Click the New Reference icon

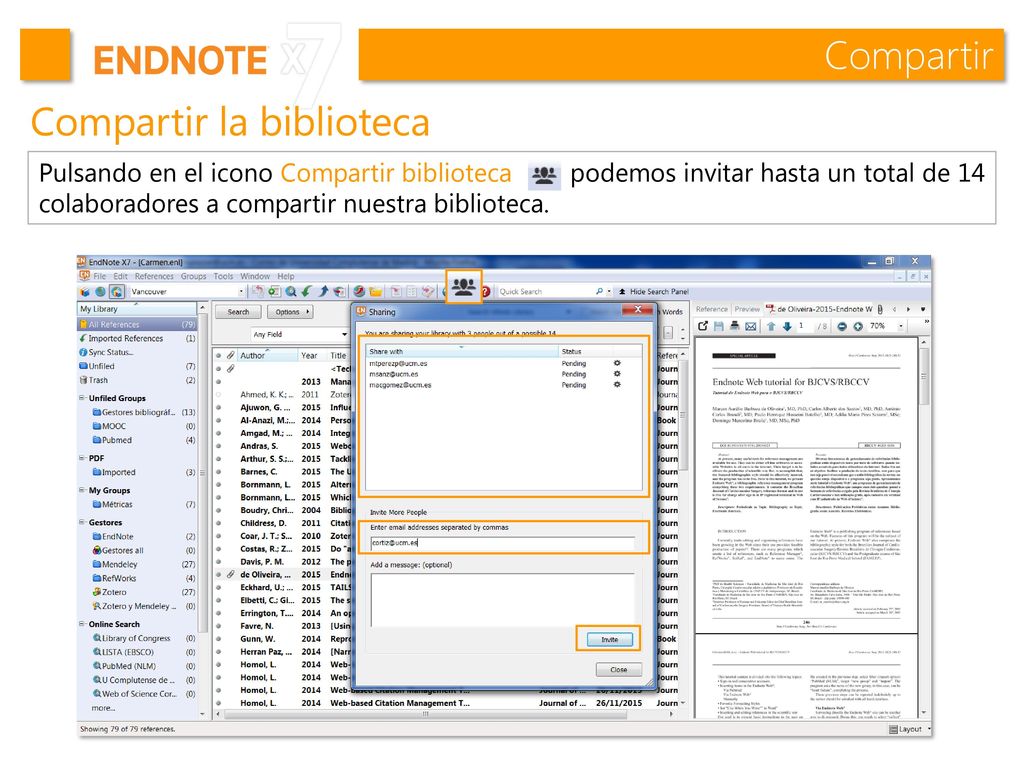click(x=274, y=292)
